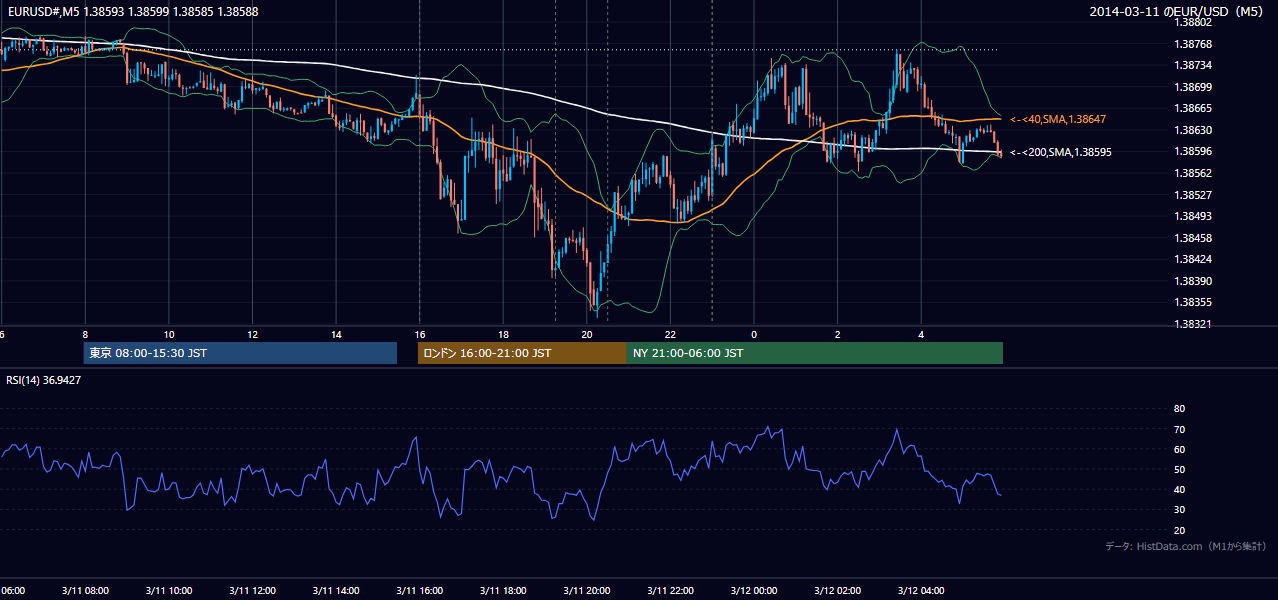
Task: Click the 3/11 08:00 time axis label
Action: click(x=84, y=591)
